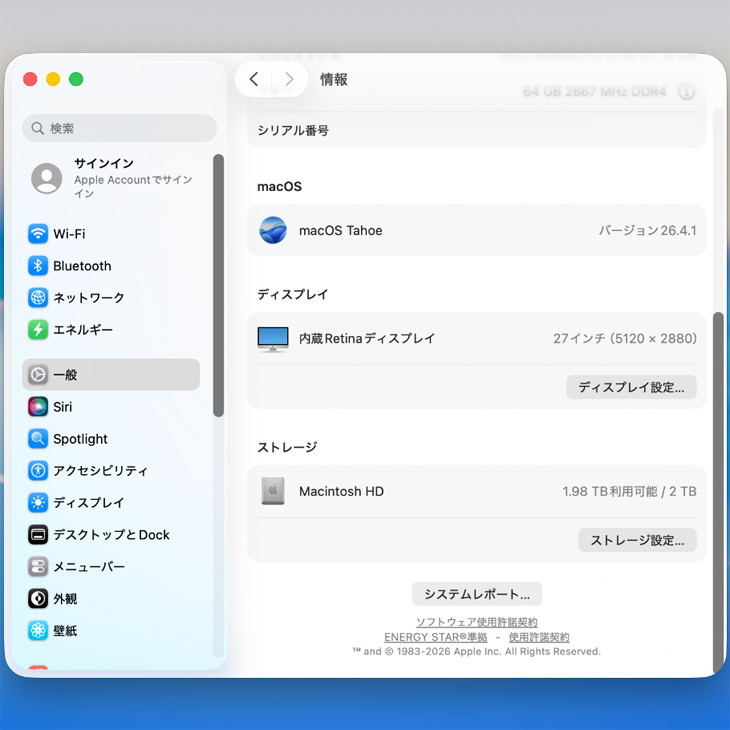The image size is (730, 730).
Task: Open the アクセシビリティ icon
Action: point(38,471)
